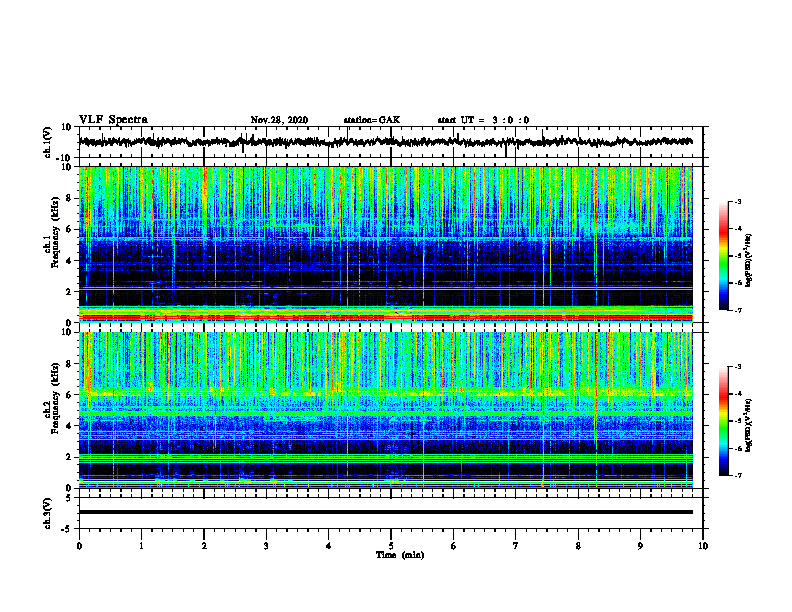Select the "start UT = 3 : 0 : 0" text

(x=483, y=120)
